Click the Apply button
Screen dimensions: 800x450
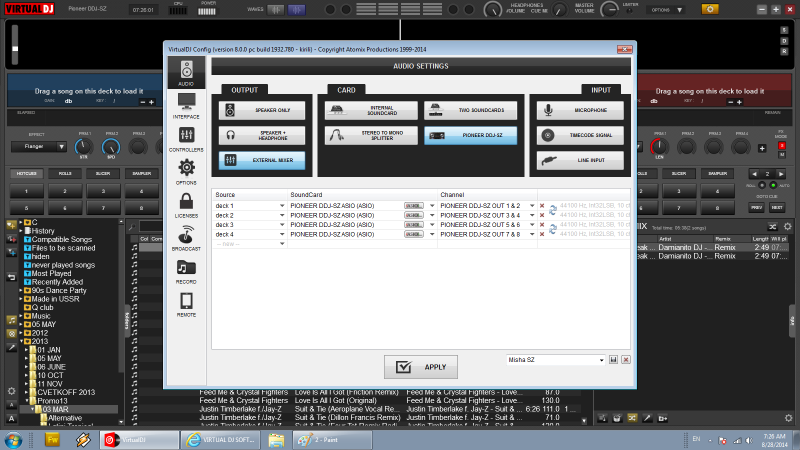[x=421, y=366]
